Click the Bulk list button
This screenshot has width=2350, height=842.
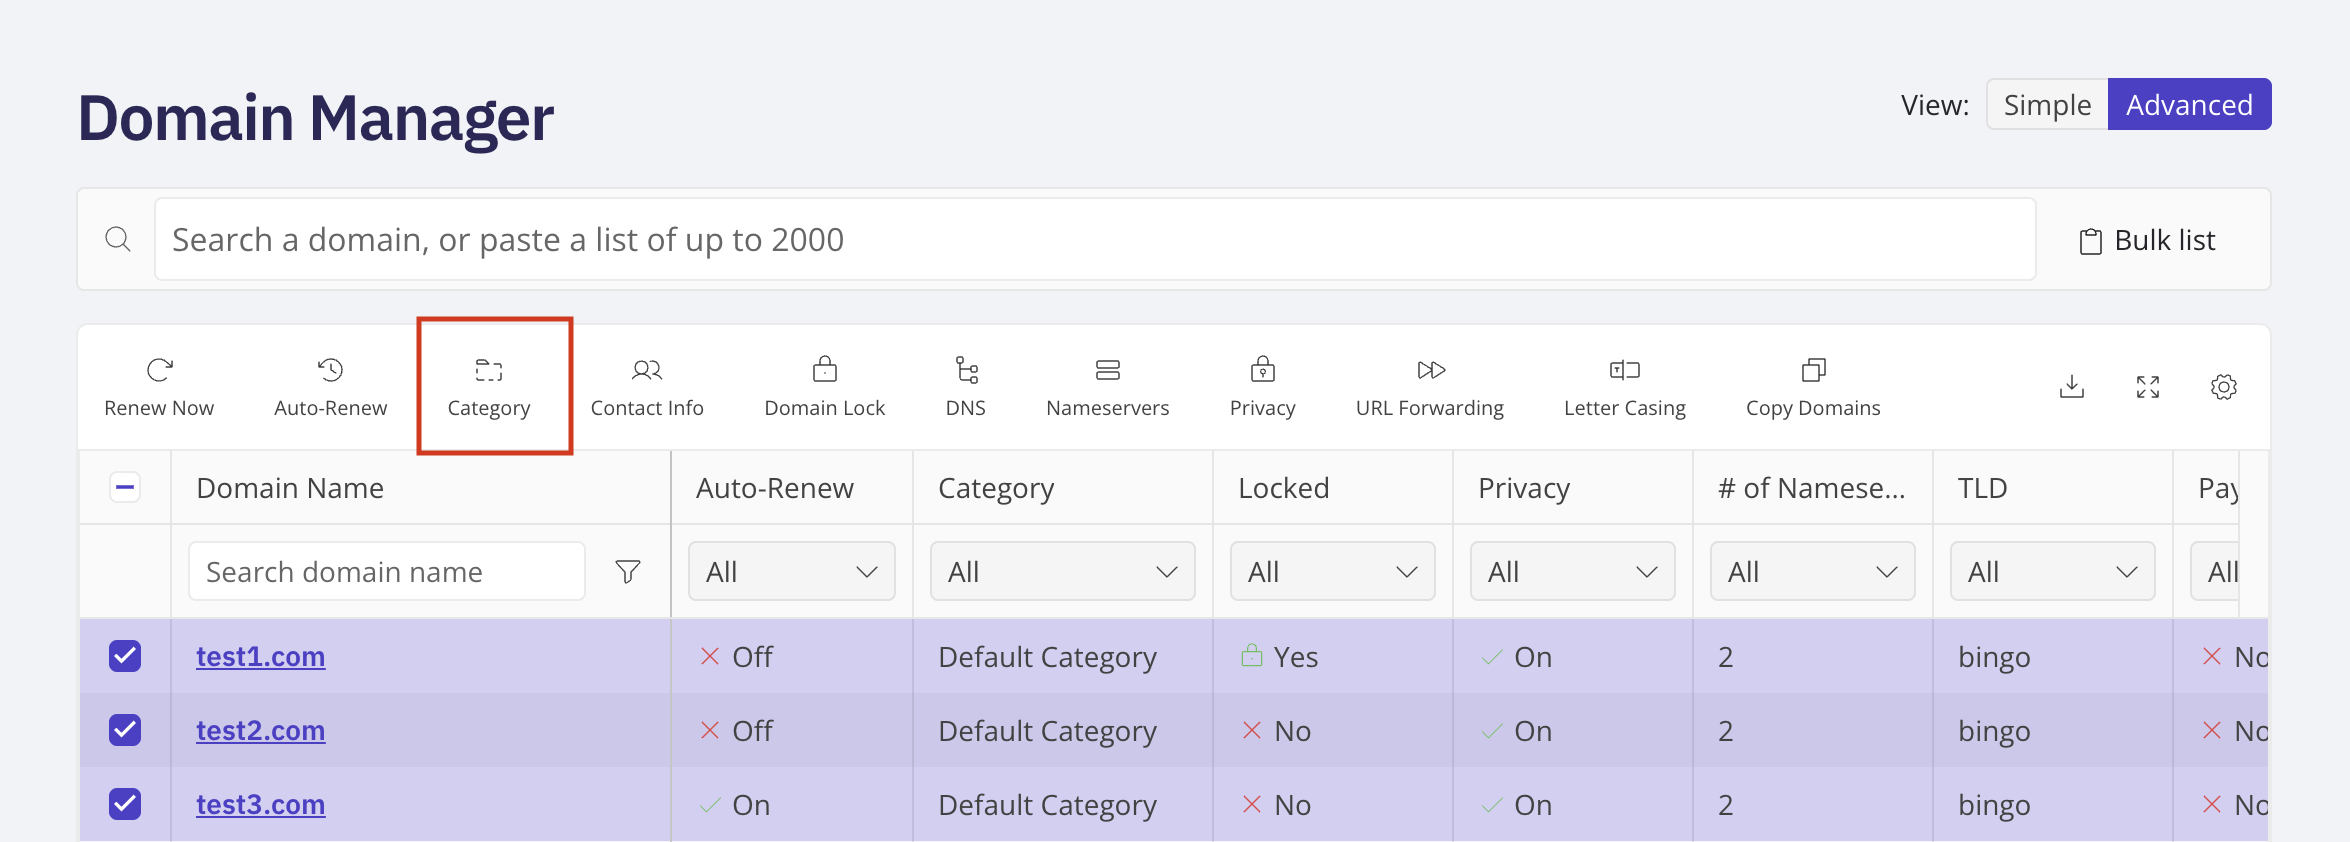click(2147, 241)
